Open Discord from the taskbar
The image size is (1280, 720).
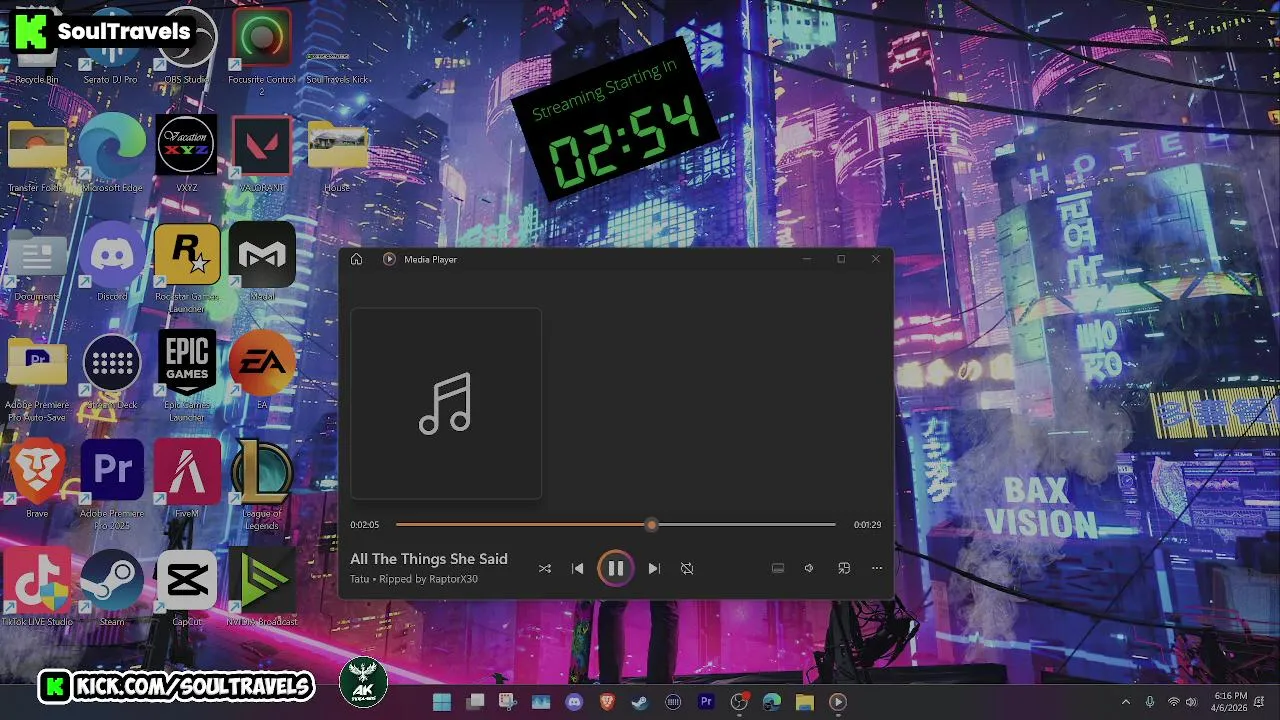(574, 702)
